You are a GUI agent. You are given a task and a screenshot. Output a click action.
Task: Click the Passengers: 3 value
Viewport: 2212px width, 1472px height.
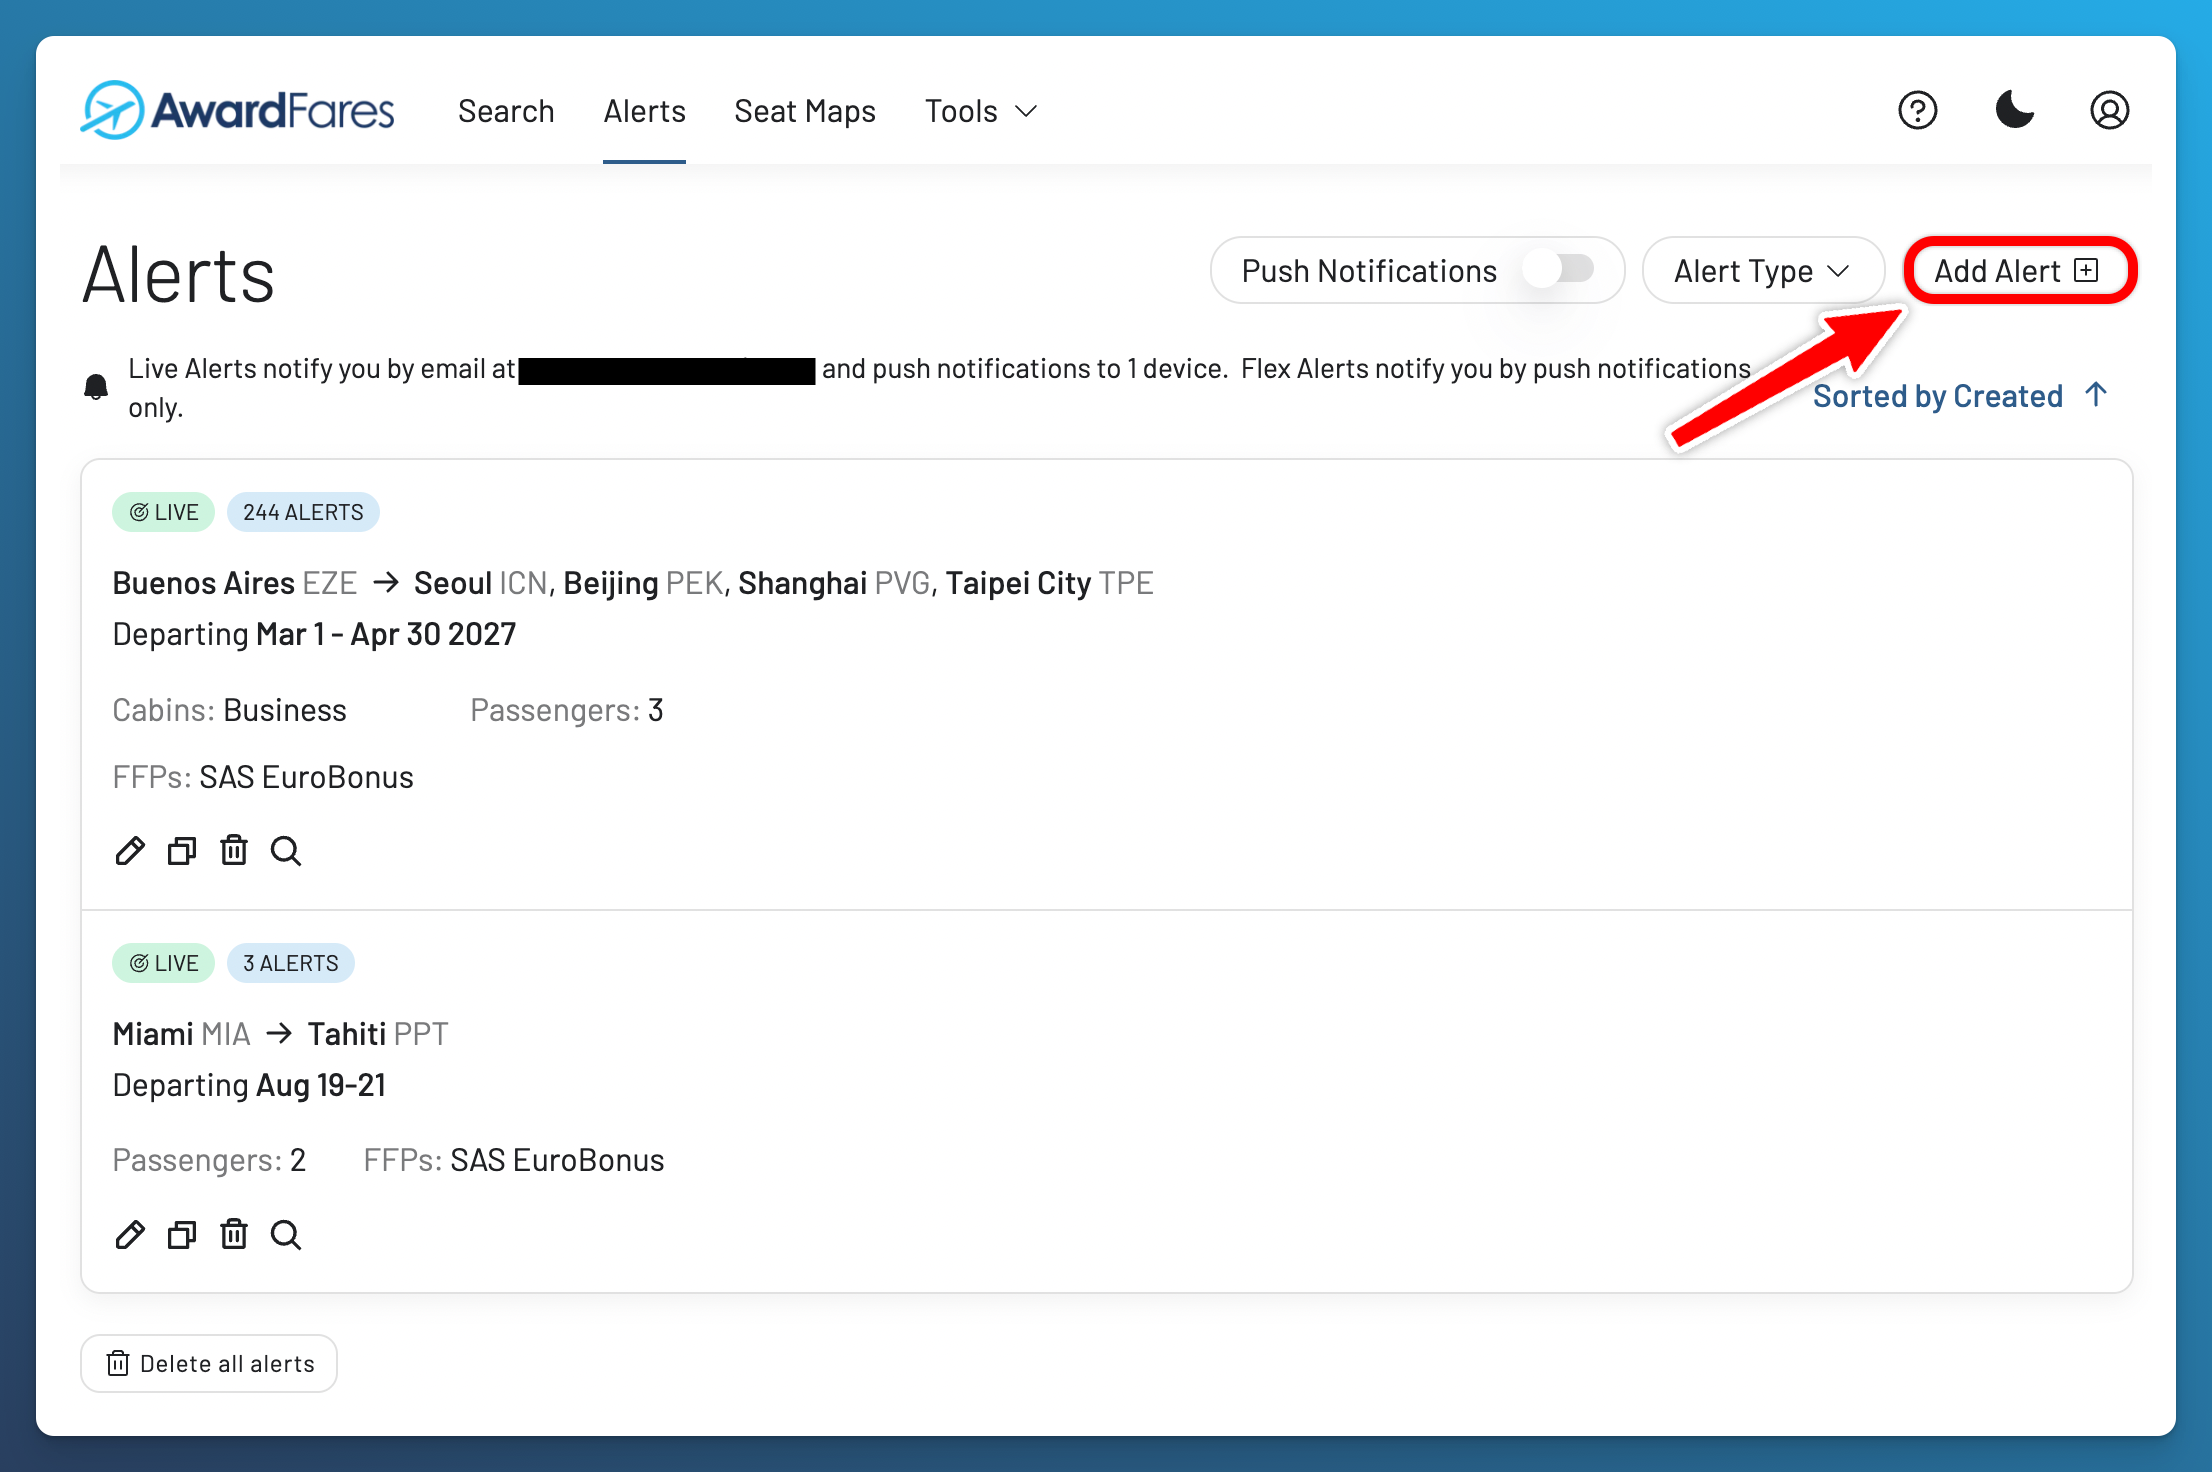tap(566, 710)
